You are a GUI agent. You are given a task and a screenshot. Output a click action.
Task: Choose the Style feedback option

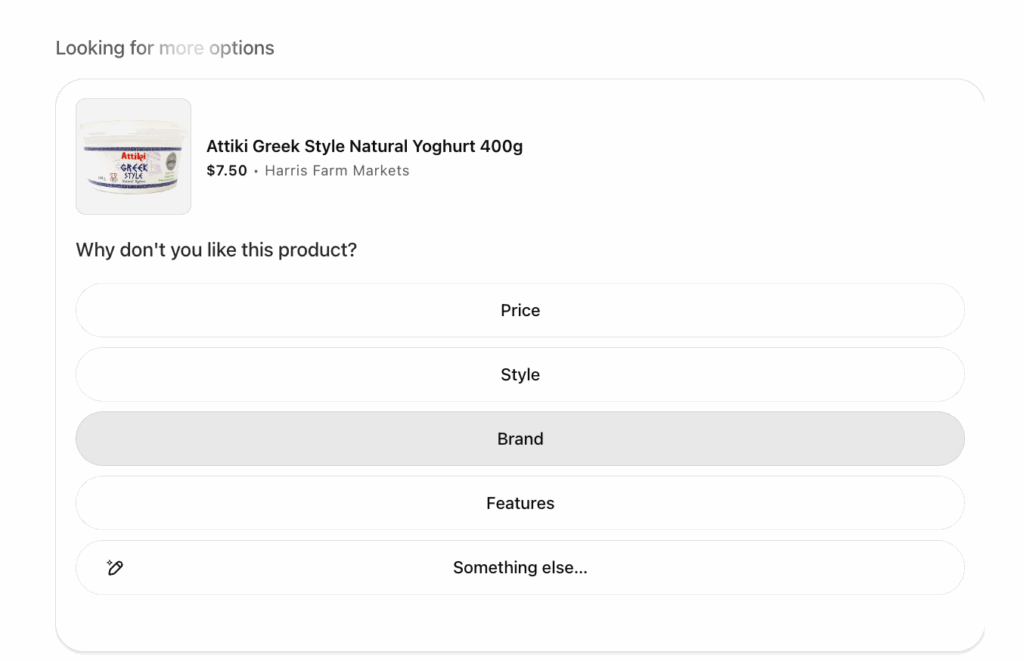pos(520,375)
